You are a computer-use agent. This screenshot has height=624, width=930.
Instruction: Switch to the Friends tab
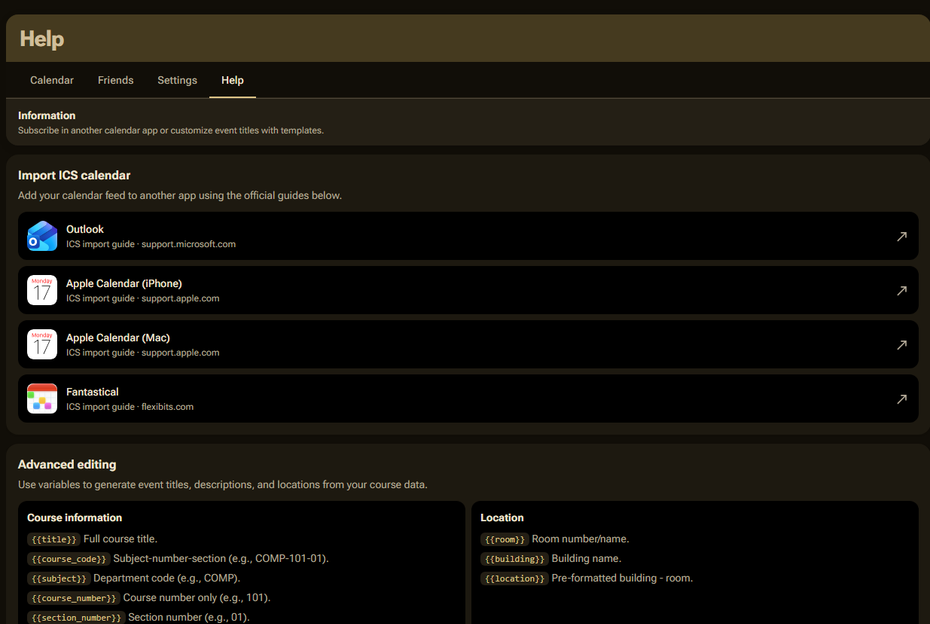pos(115,80)
